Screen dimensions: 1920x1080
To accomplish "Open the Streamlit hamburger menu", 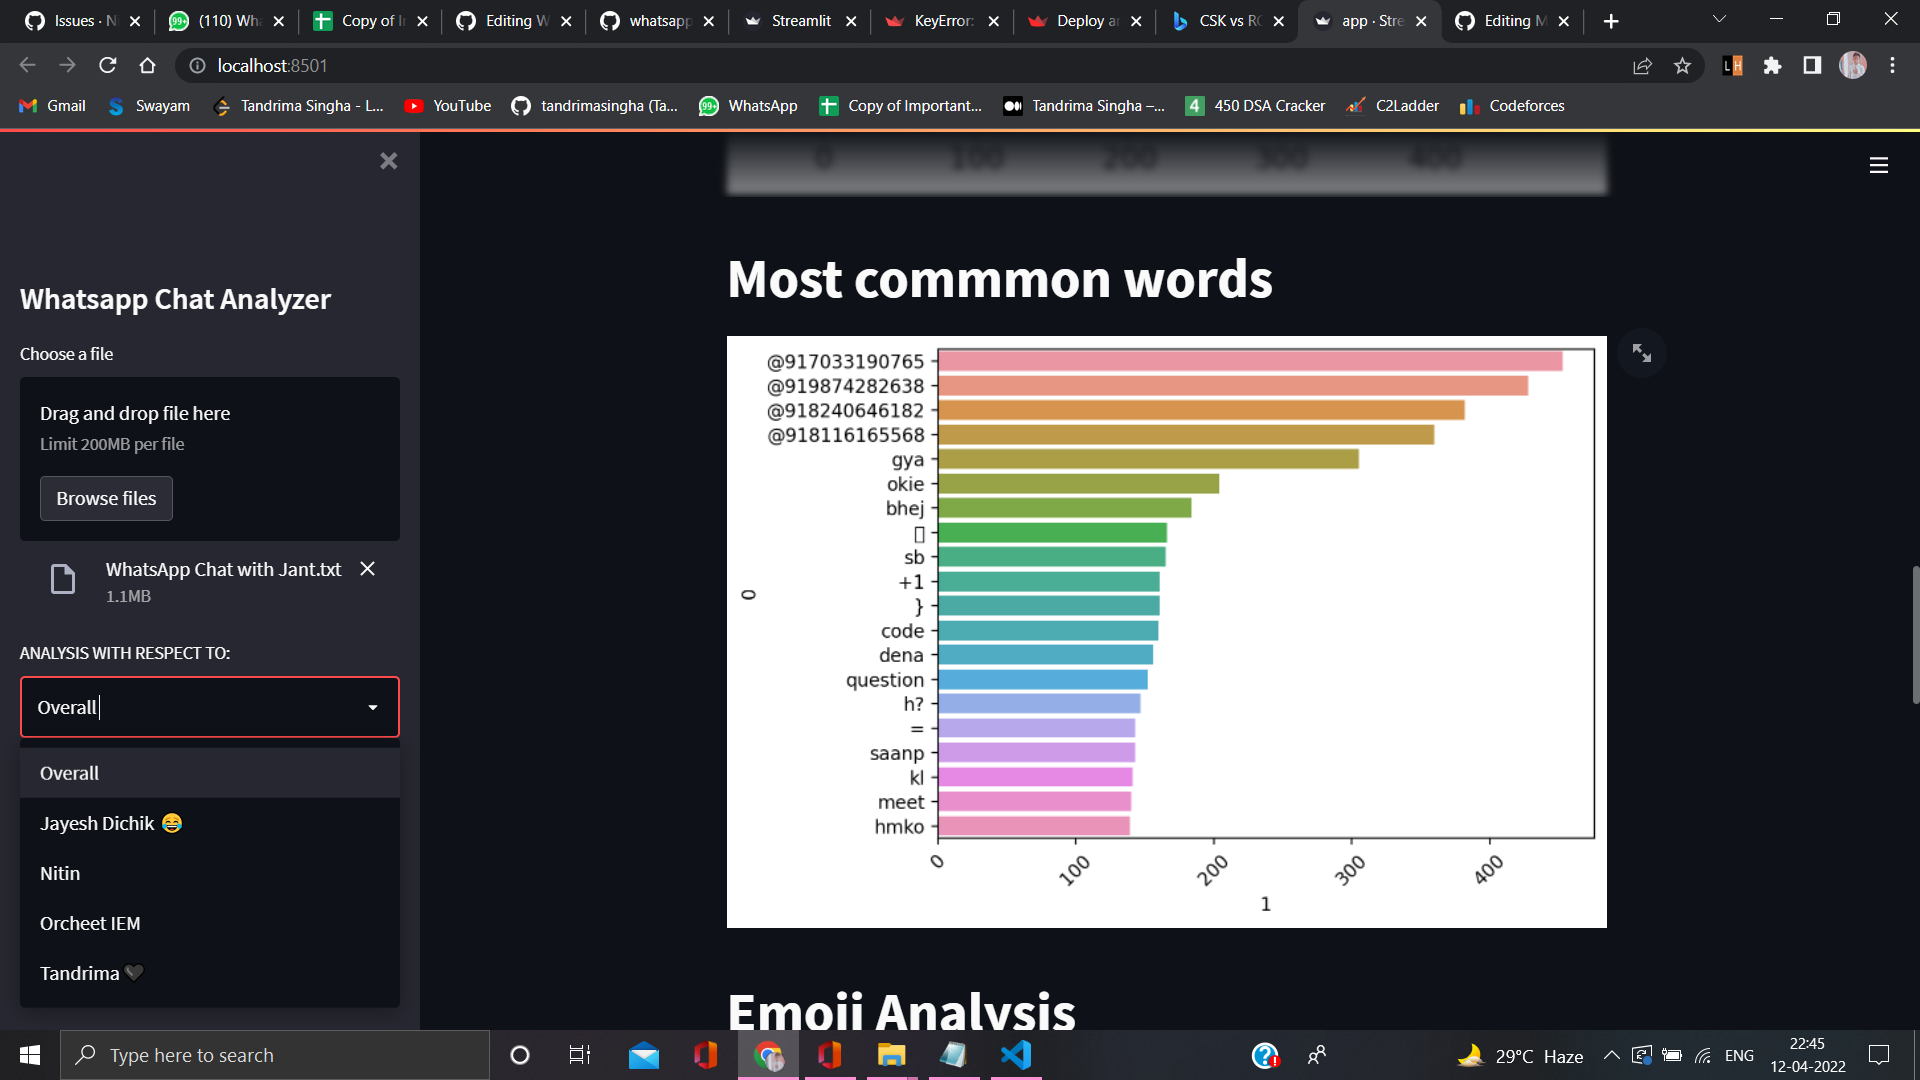I will pos(1879,166).
